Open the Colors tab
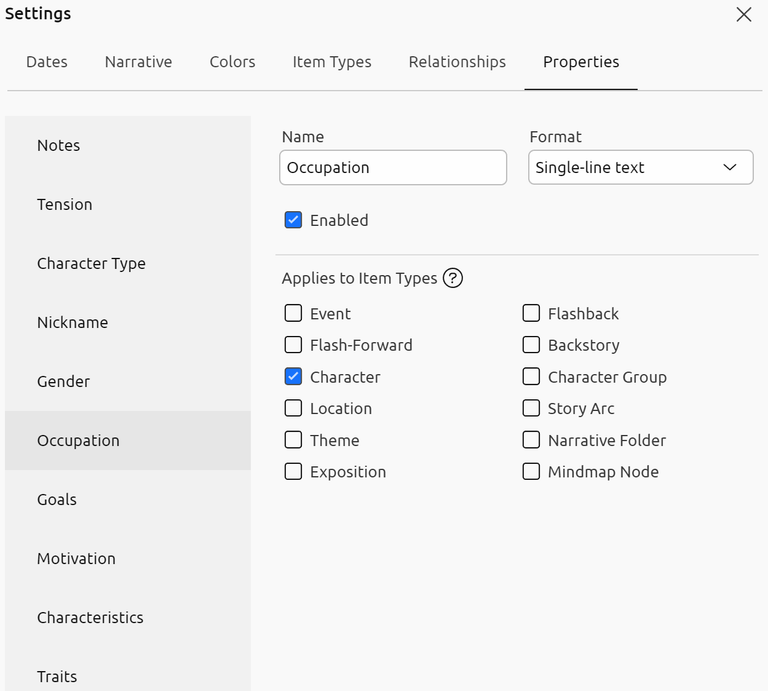Image resolution: width=768 pixels, height=691 pixels. [x=232, y=62]
